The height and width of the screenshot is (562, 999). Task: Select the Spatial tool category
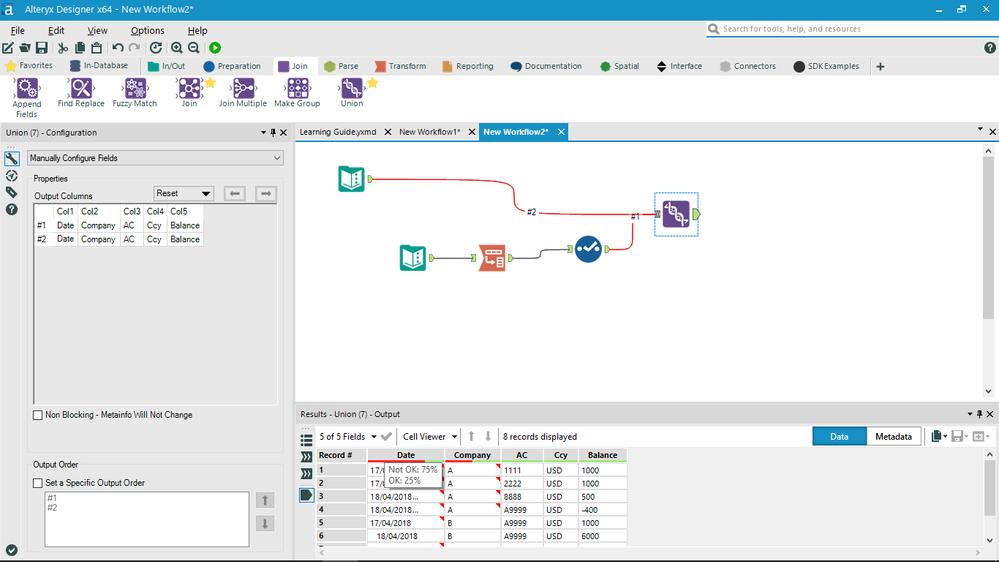click(619, 66)
